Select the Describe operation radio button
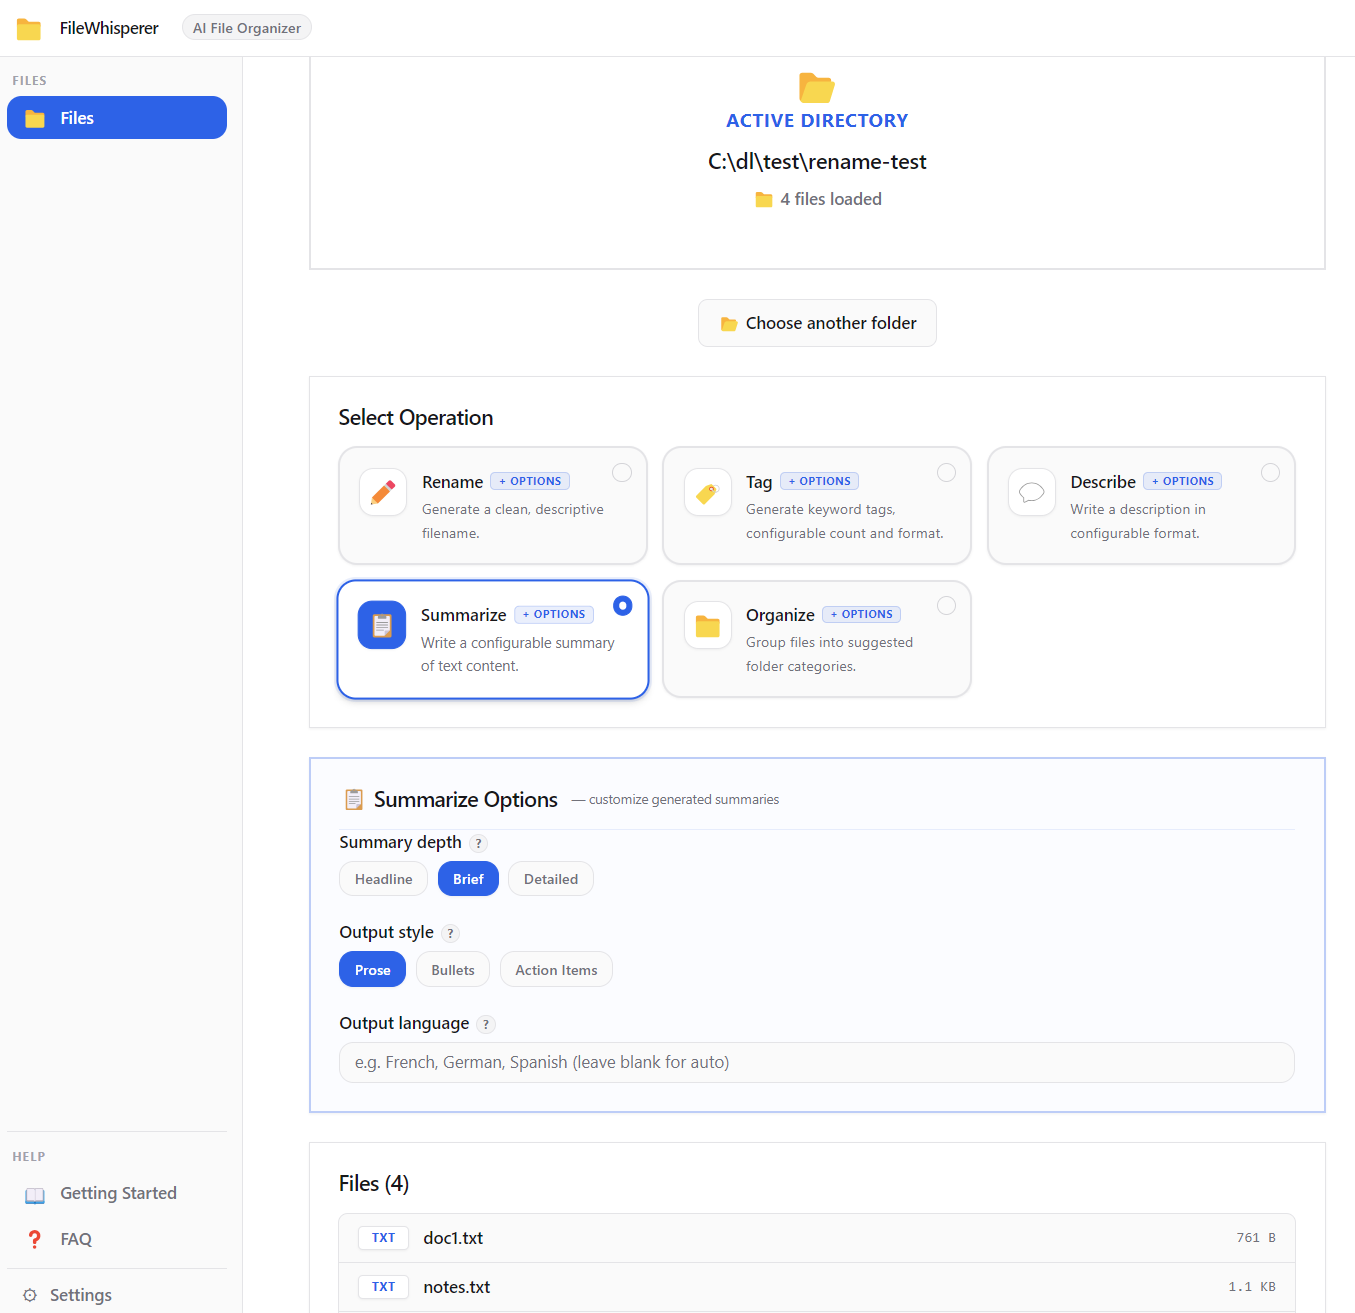Image resolution: width=1355 pixels, height=1313 pixels. pyautogui.click(x=1270, y=473)
